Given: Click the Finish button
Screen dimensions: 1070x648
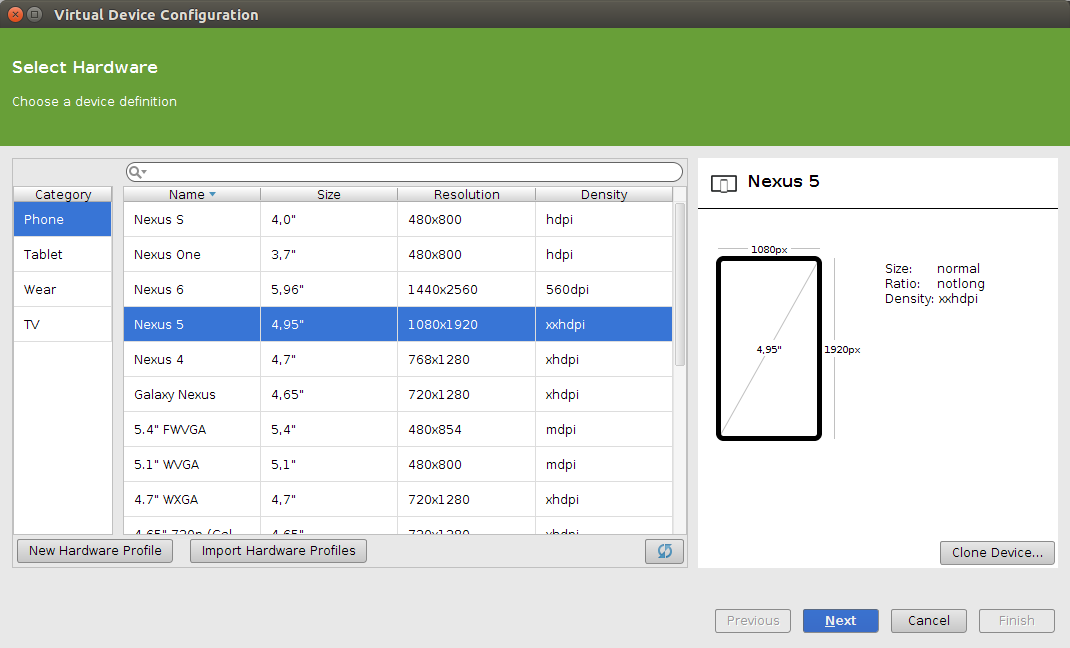Looking at the screenshot, I should [1017, 621].
